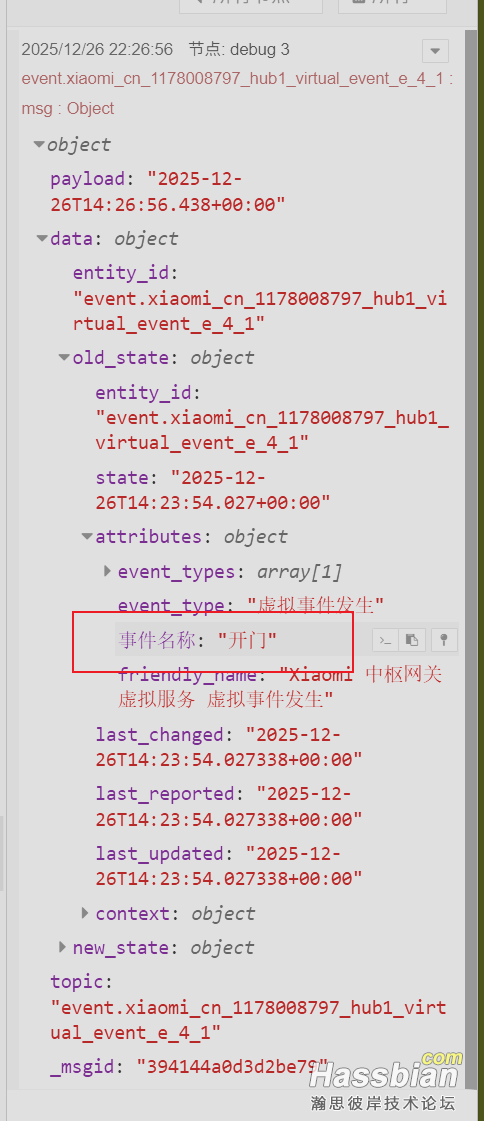
Task: Select the last_updated timestamp
Action: (x=229, y=866)
